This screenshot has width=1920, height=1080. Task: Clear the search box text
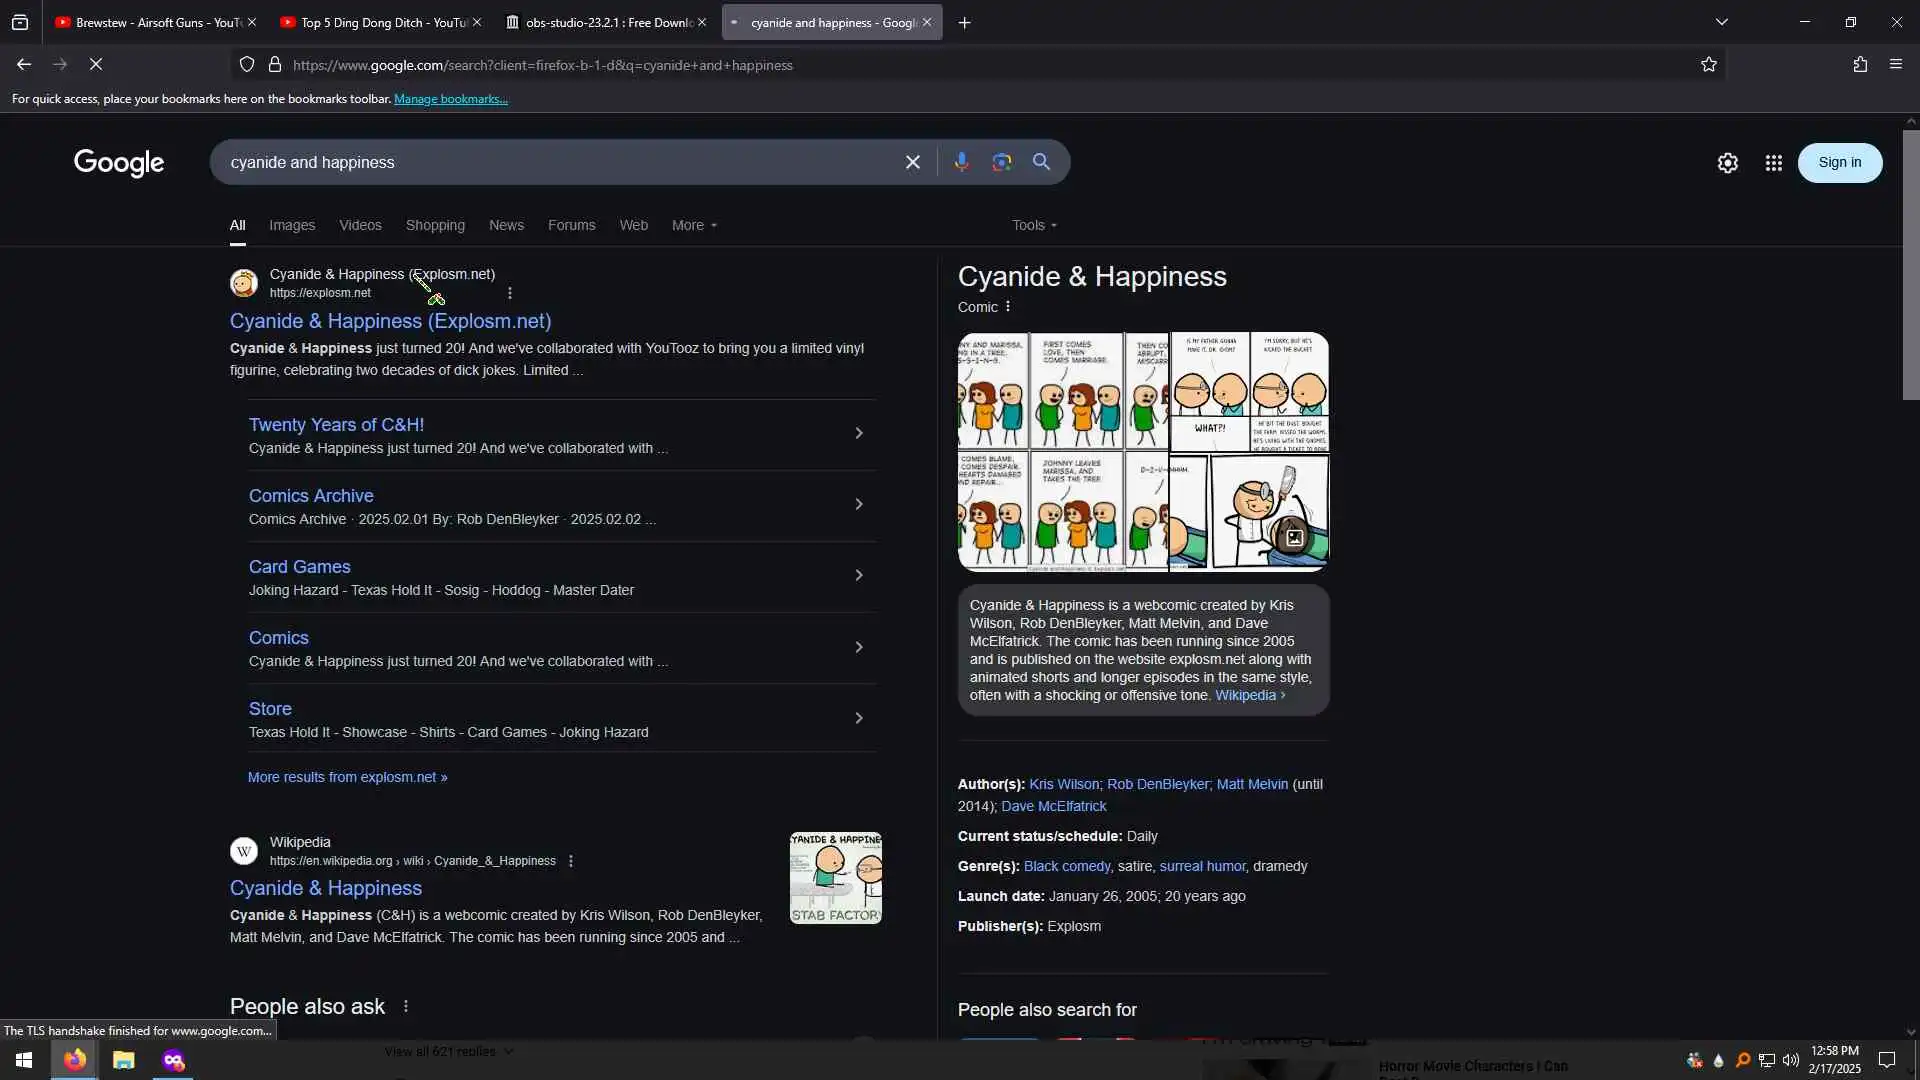(912, 162)
